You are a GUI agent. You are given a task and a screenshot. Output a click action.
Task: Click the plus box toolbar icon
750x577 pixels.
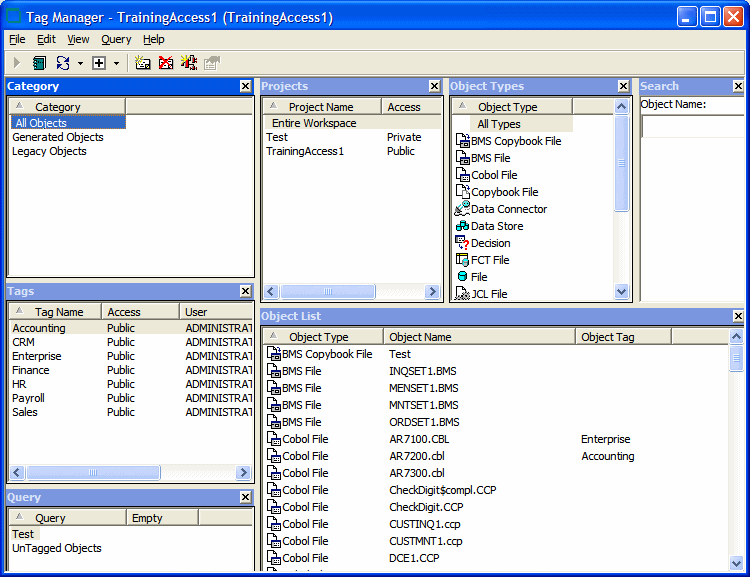99,63
